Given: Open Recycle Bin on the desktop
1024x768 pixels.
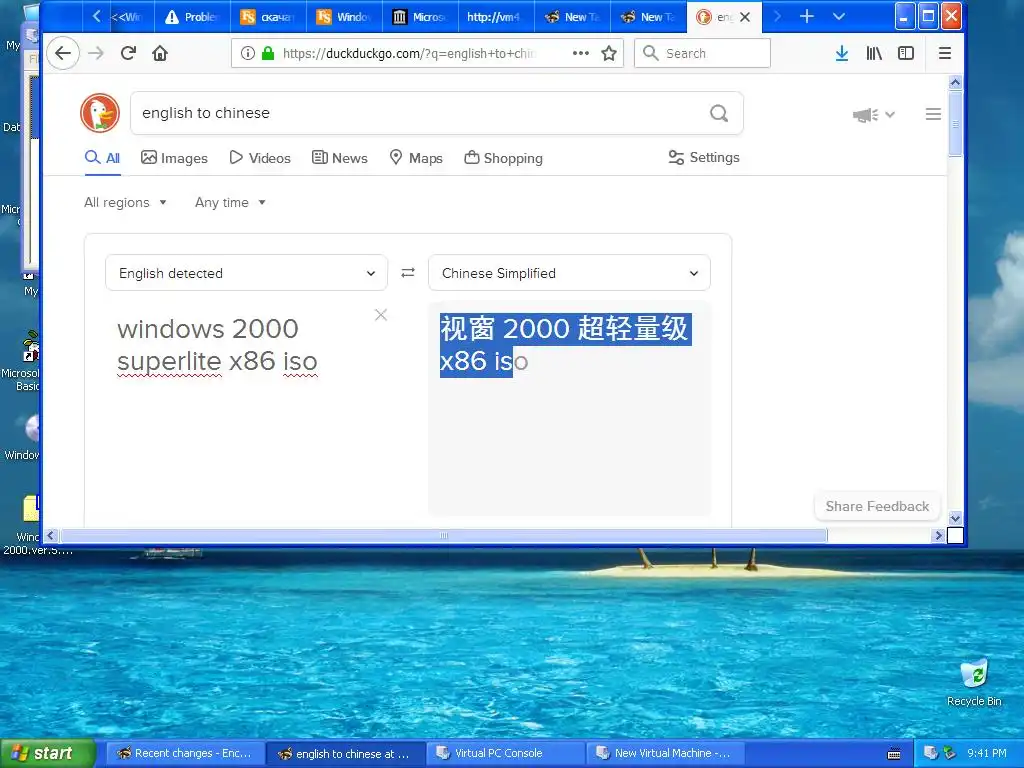Looking at the screenshot, I should coord(974,682).
